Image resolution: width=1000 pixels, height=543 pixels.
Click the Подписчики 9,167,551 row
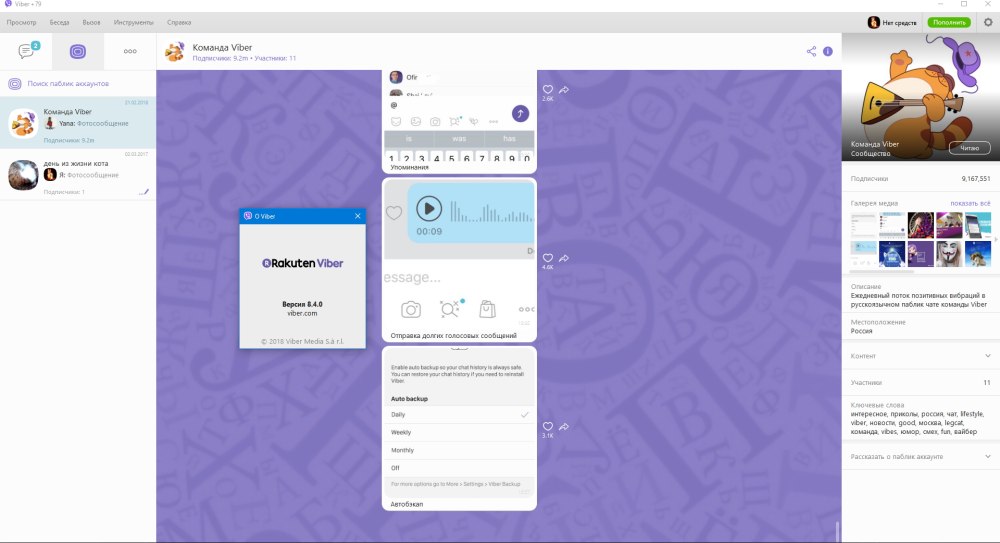(x=920, y=179)
